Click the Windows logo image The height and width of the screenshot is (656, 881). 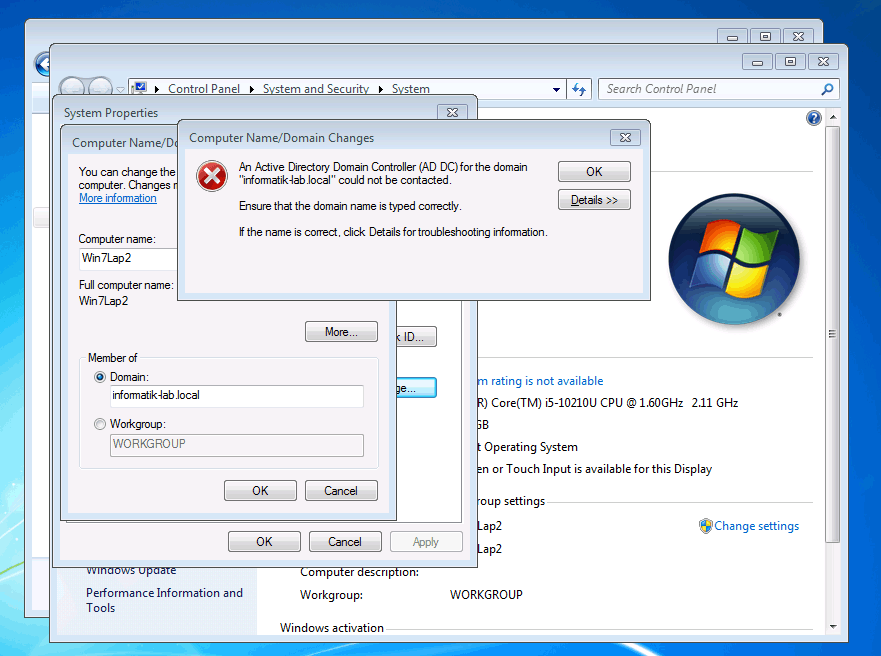(x=734, y=259)
